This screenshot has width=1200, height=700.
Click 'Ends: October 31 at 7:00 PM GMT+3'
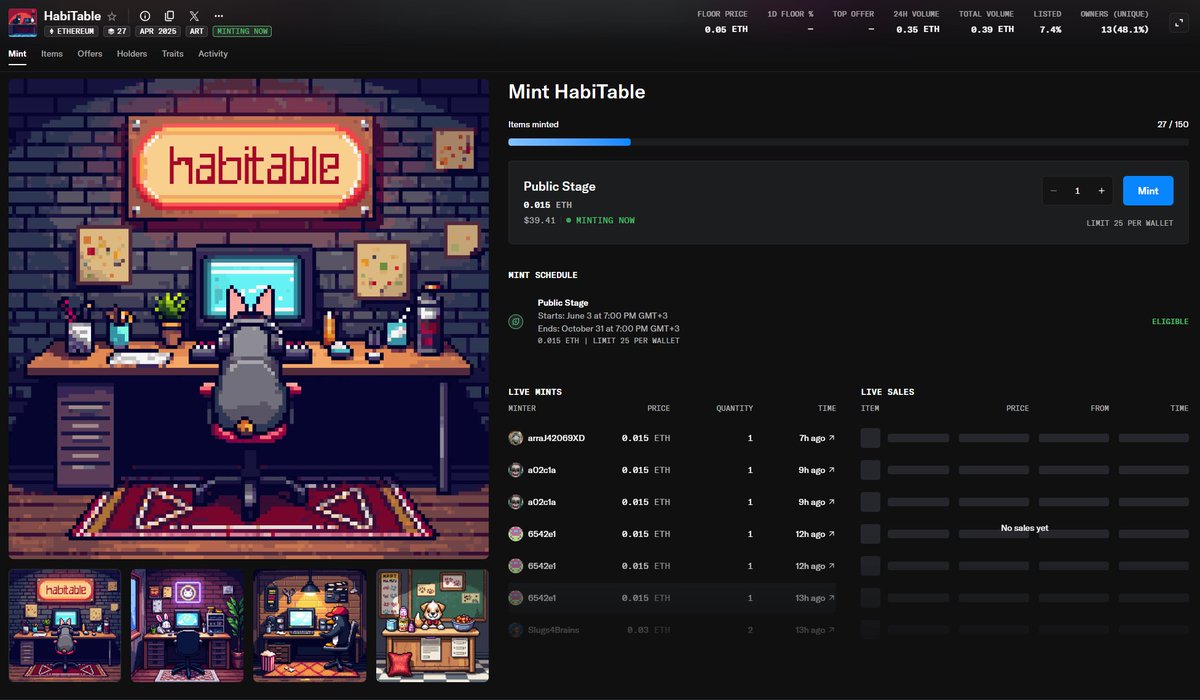[x=608, y=328]
